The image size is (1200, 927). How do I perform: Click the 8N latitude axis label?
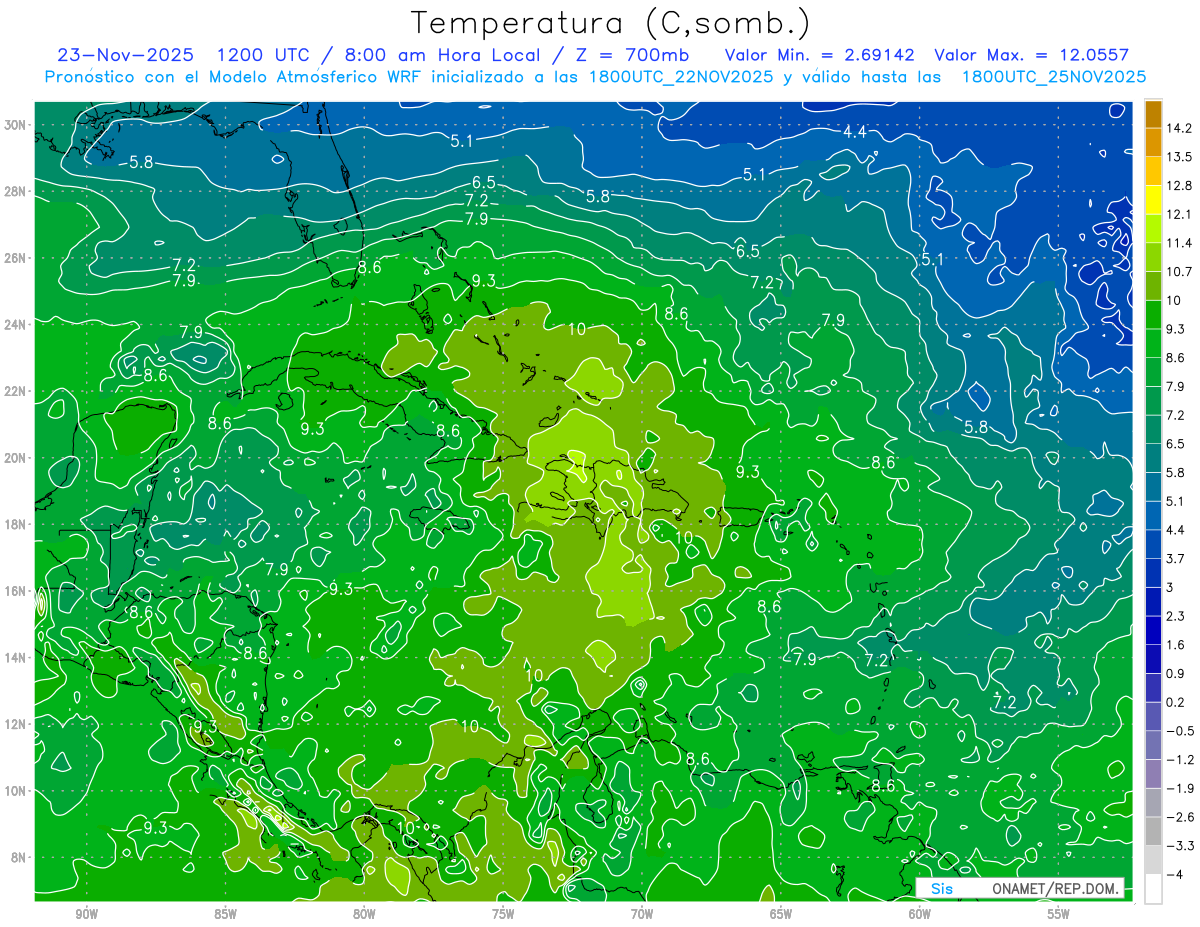point(19,857)
